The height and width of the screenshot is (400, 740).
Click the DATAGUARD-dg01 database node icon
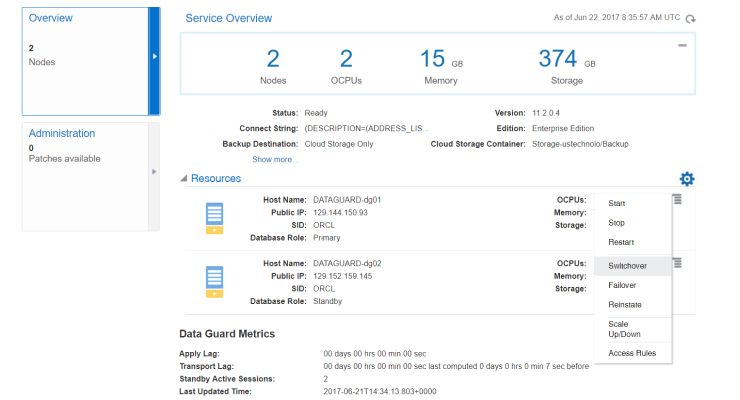[214, 218]
